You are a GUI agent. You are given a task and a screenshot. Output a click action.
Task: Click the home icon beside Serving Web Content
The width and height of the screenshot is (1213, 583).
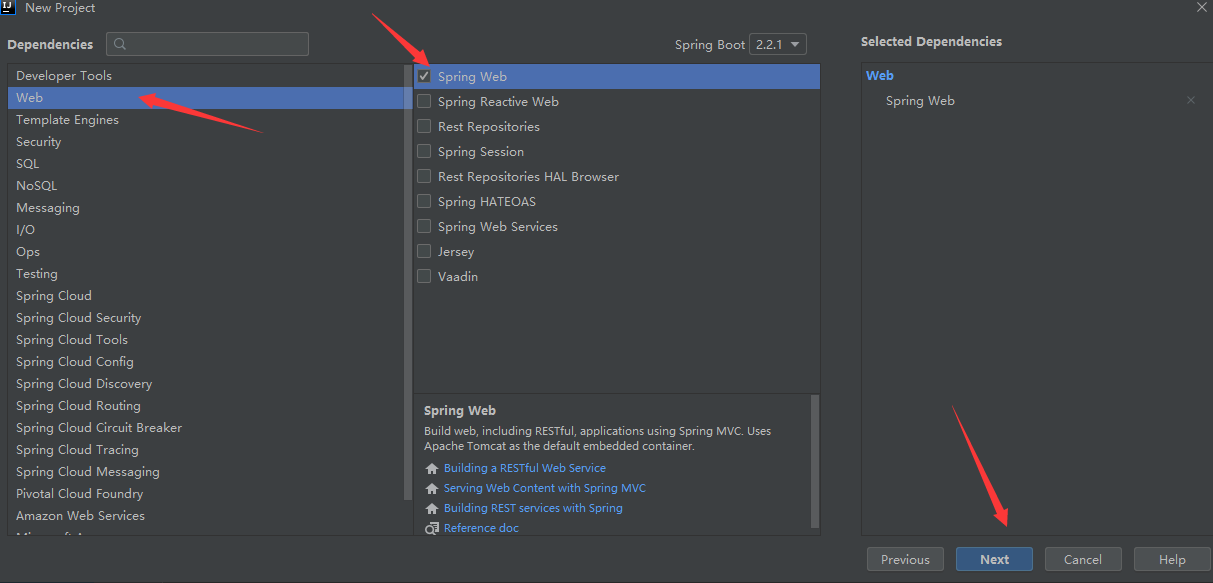coord(432,488)
